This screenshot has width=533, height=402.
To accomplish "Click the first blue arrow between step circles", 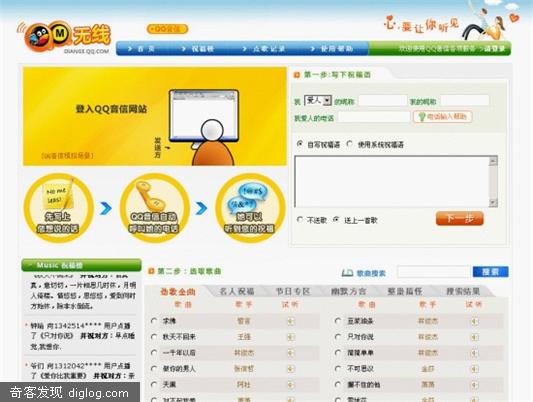I will (x=106, y=208).
